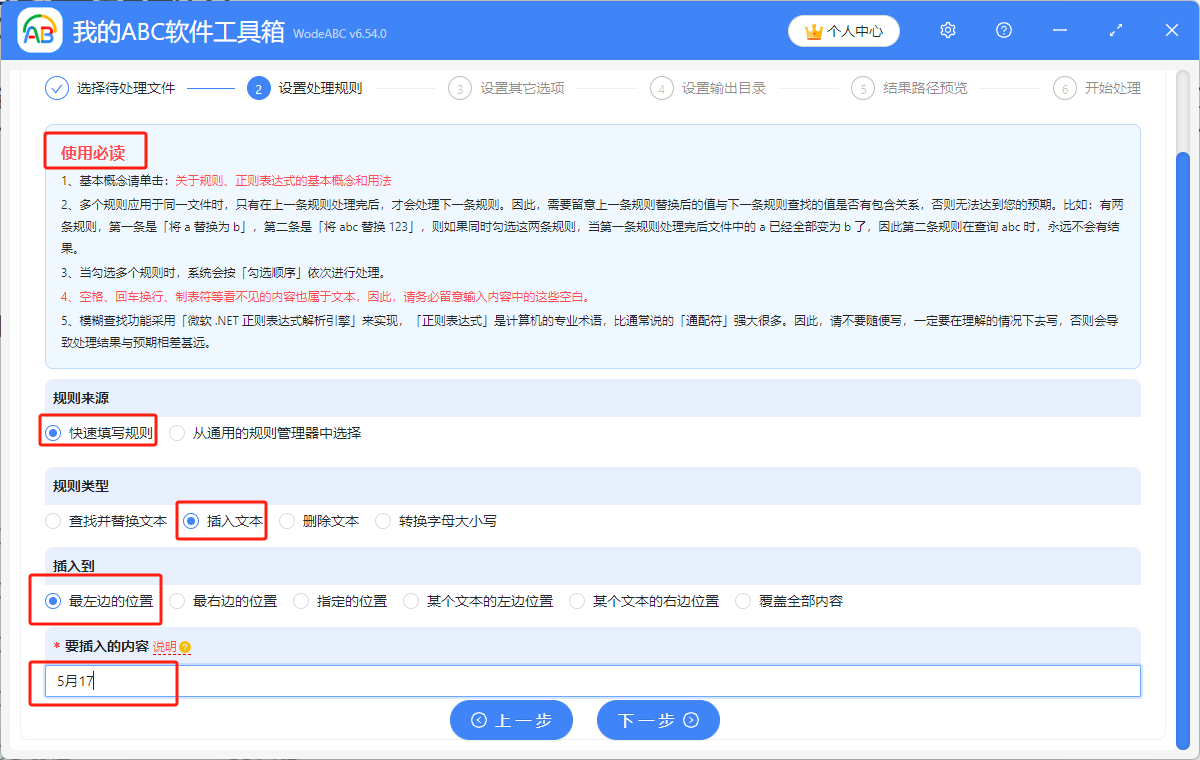
Task: Choose 覆盖全部内容 insert position
Action: (x=742, y=600)
